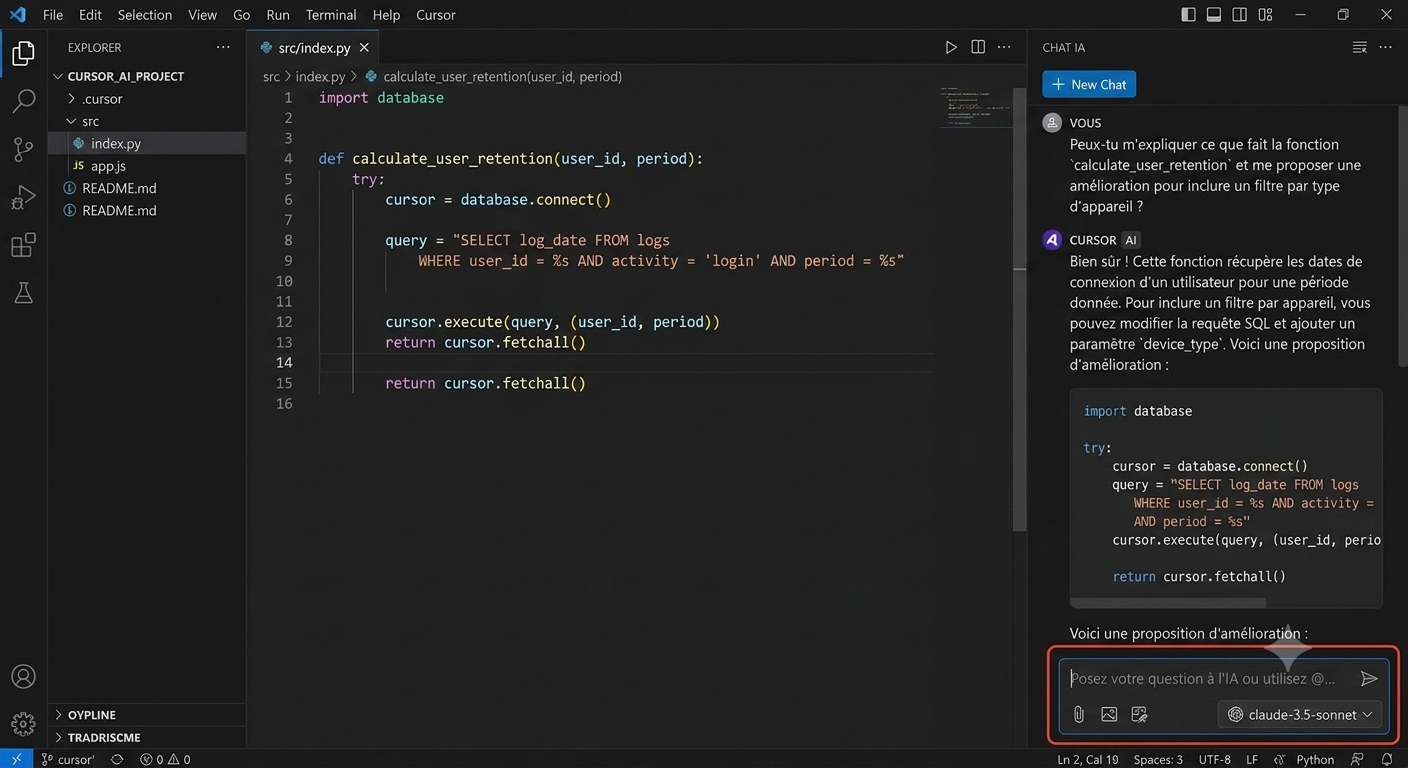Start a New Chat
Screen dimensions: 1408x768
pyautogui.click(x=1089, y=85)
